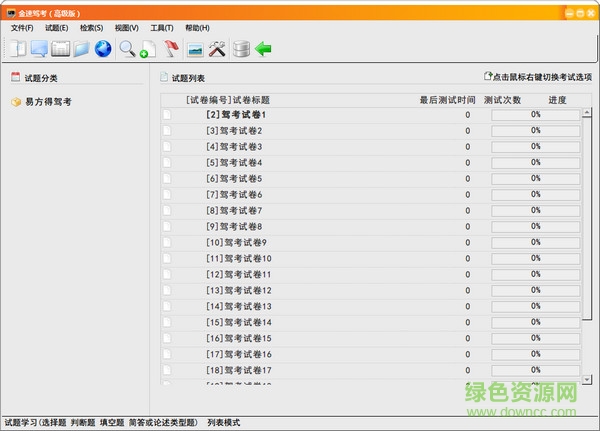Click the red flag toolbar icon
The width and height of the screenshot is (600, 431).
171,49
